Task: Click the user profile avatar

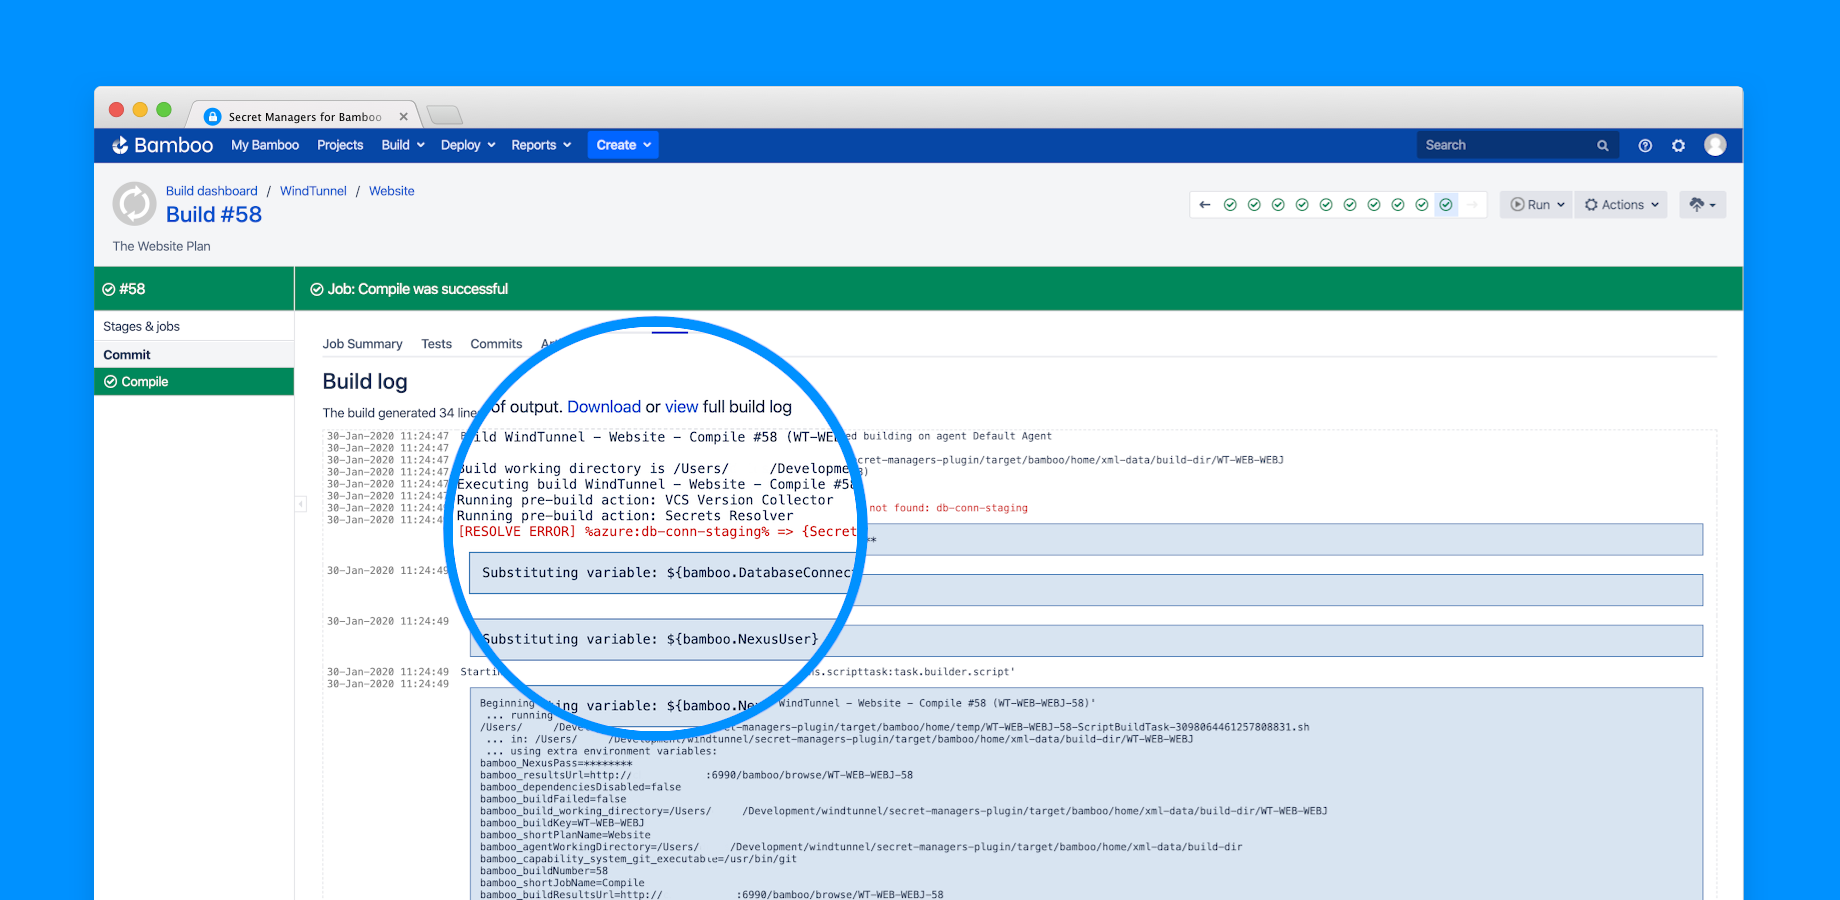Action: click(1715, 145)
